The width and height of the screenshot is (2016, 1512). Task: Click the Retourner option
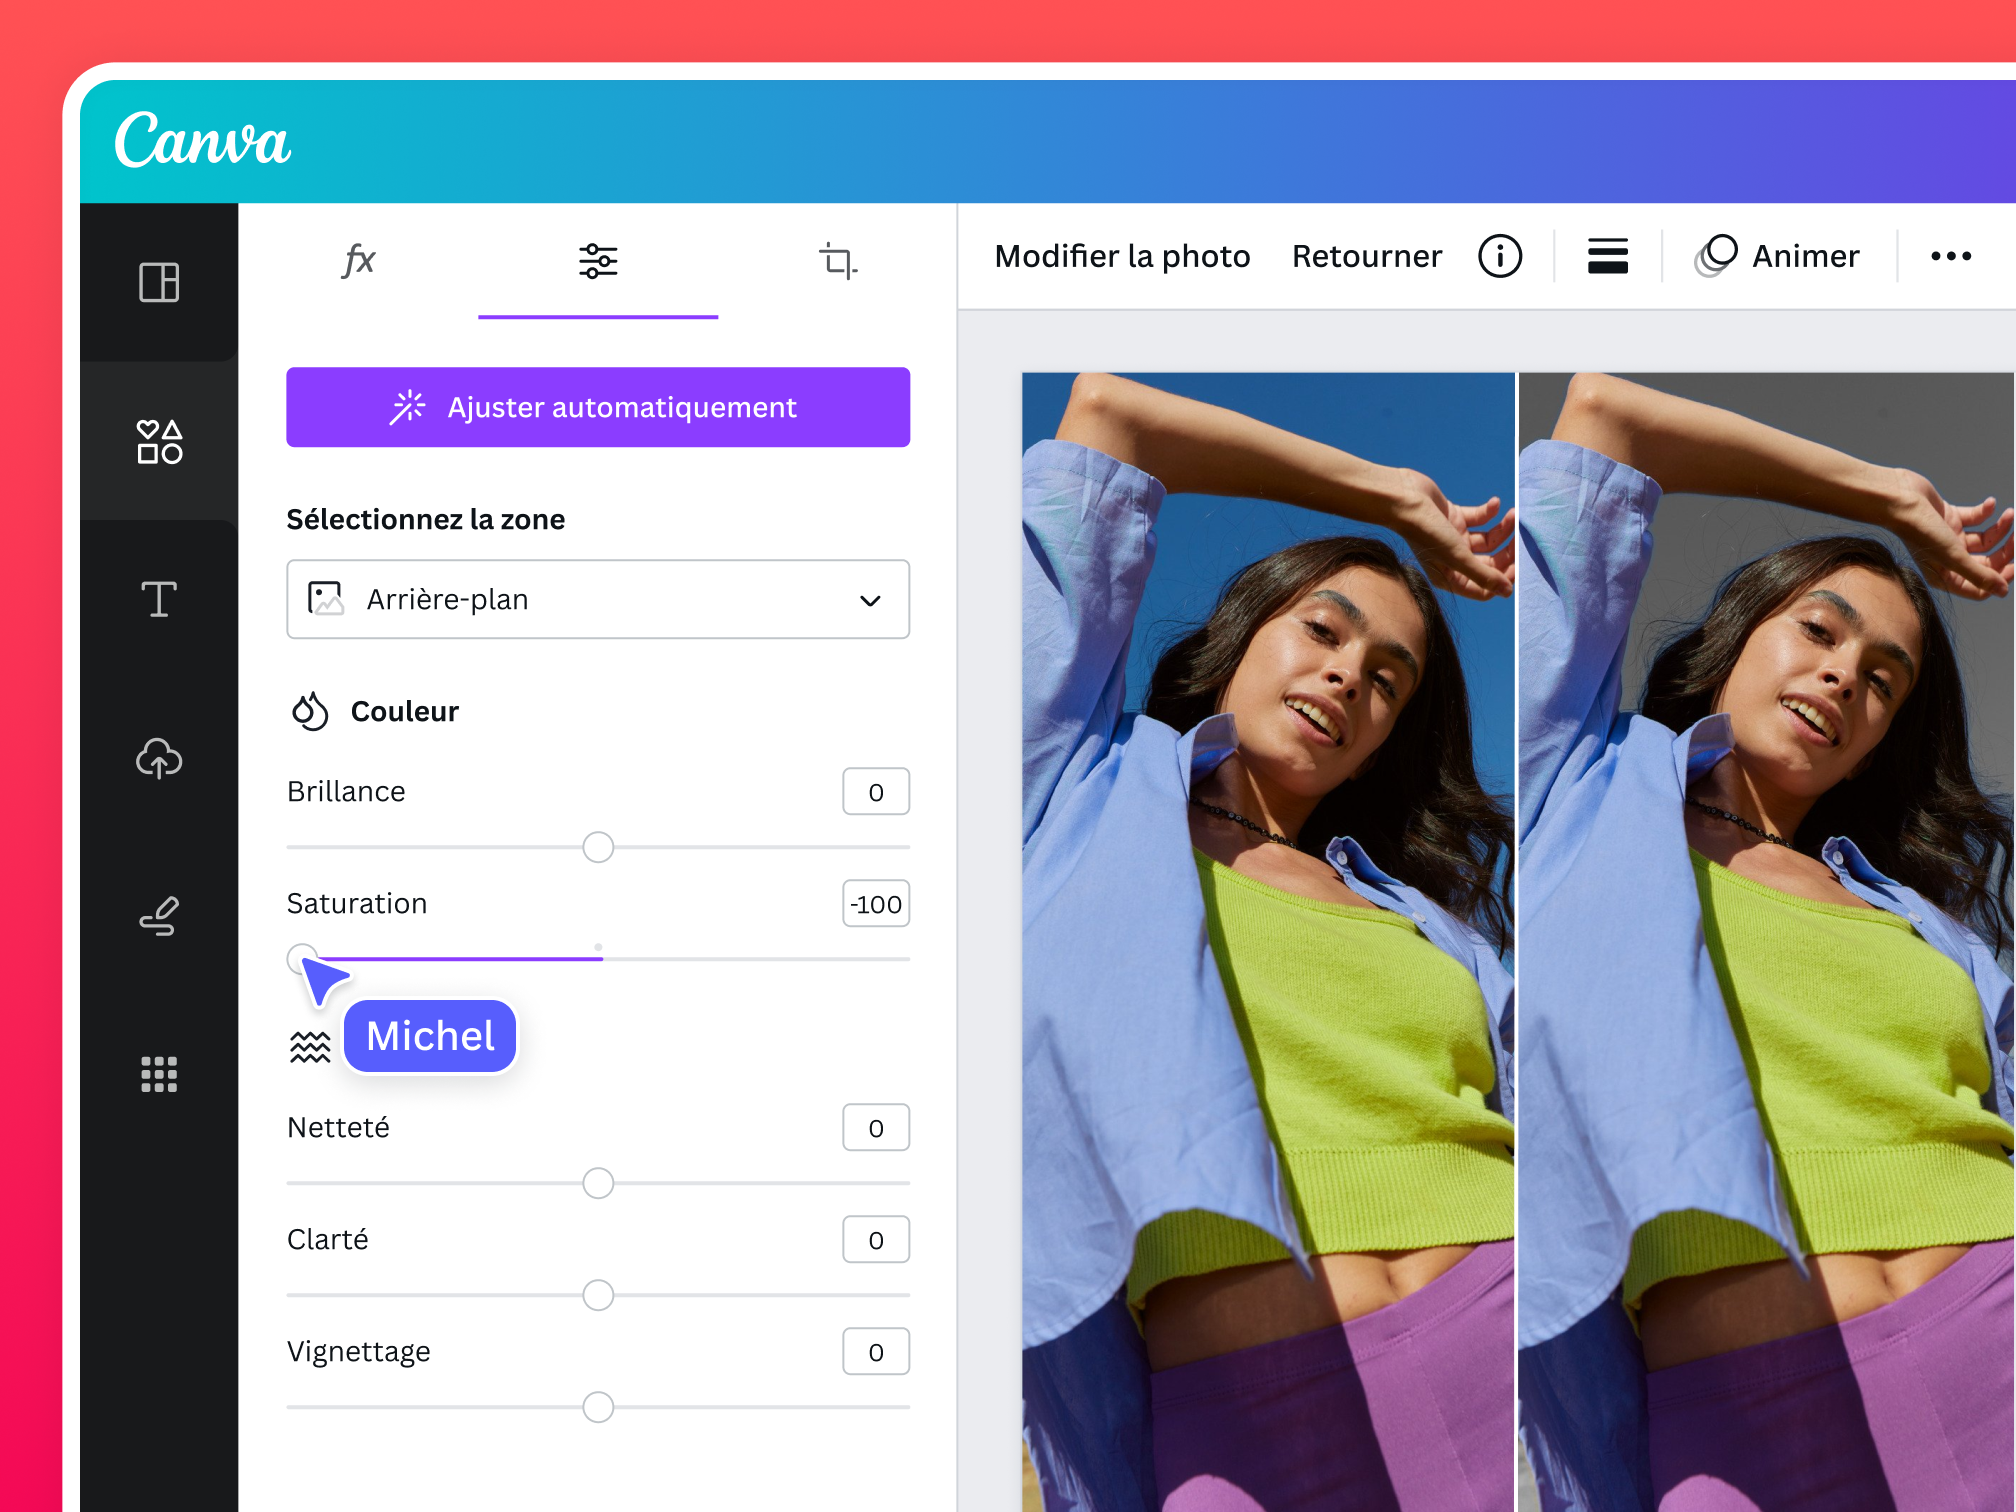(x=1366, y=256)
